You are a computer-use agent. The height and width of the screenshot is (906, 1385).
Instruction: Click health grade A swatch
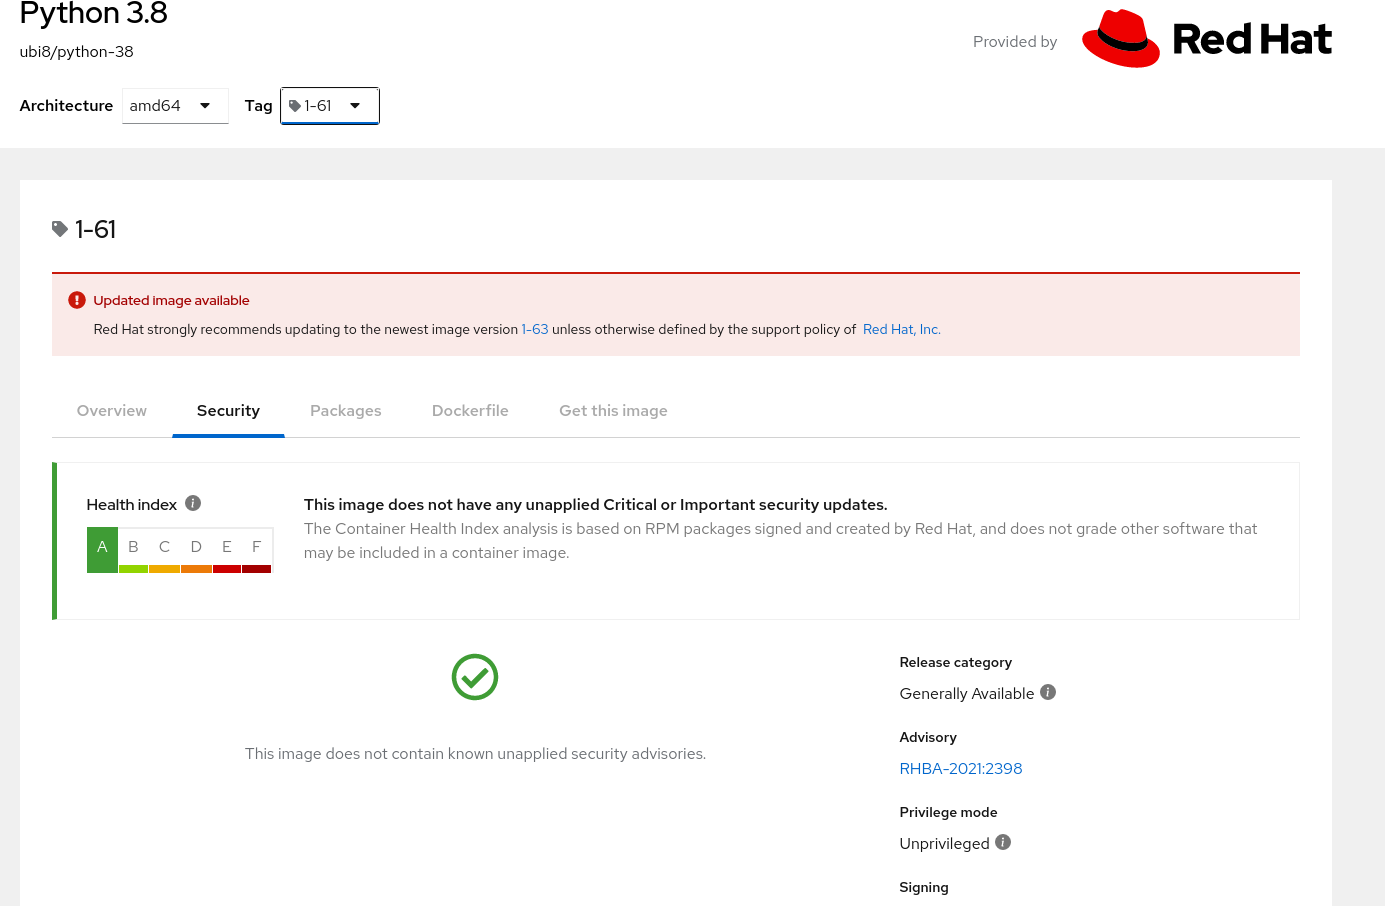click(x=102, y=550)
